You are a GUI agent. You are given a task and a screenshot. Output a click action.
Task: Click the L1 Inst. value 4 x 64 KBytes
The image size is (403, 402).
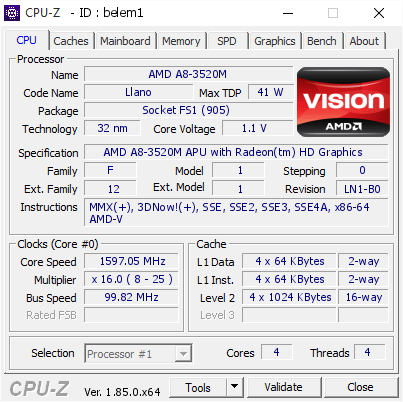289,279
